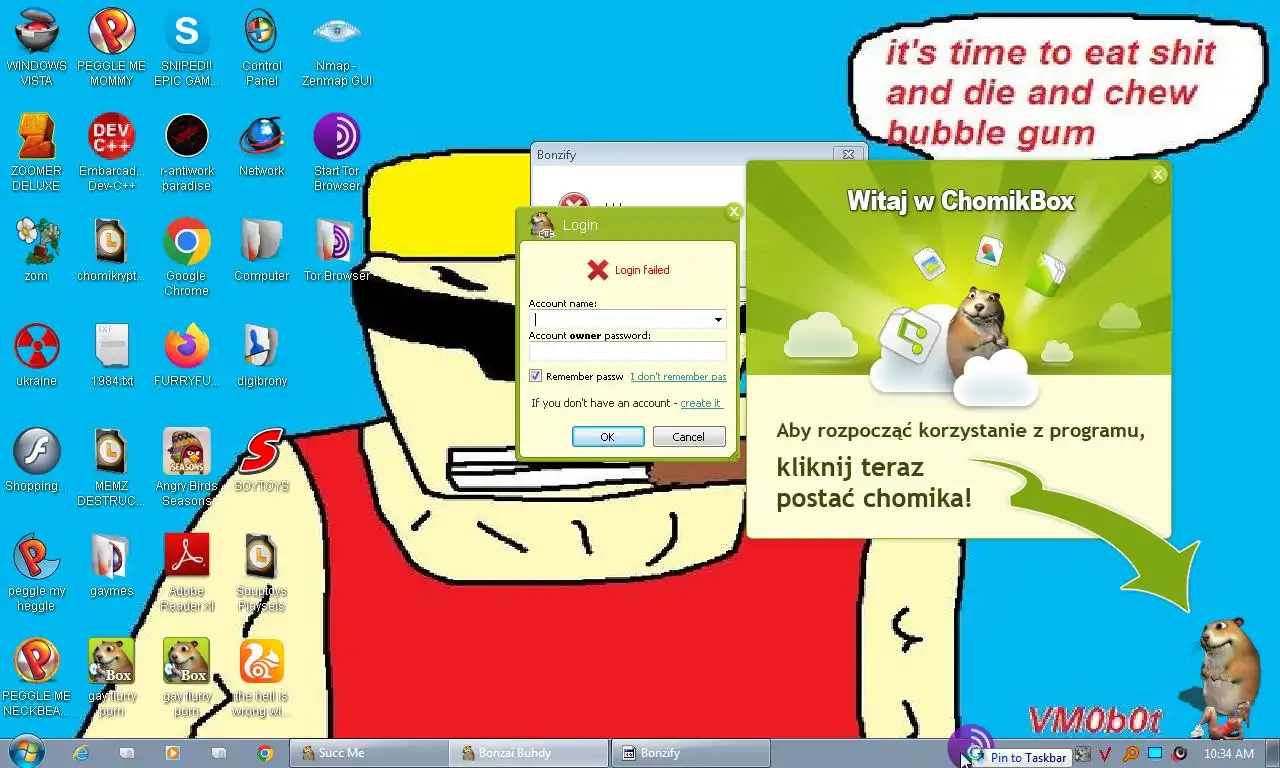Launch Google Chrome from the desktop
The image size is (1280, 768).
point(187,257)
